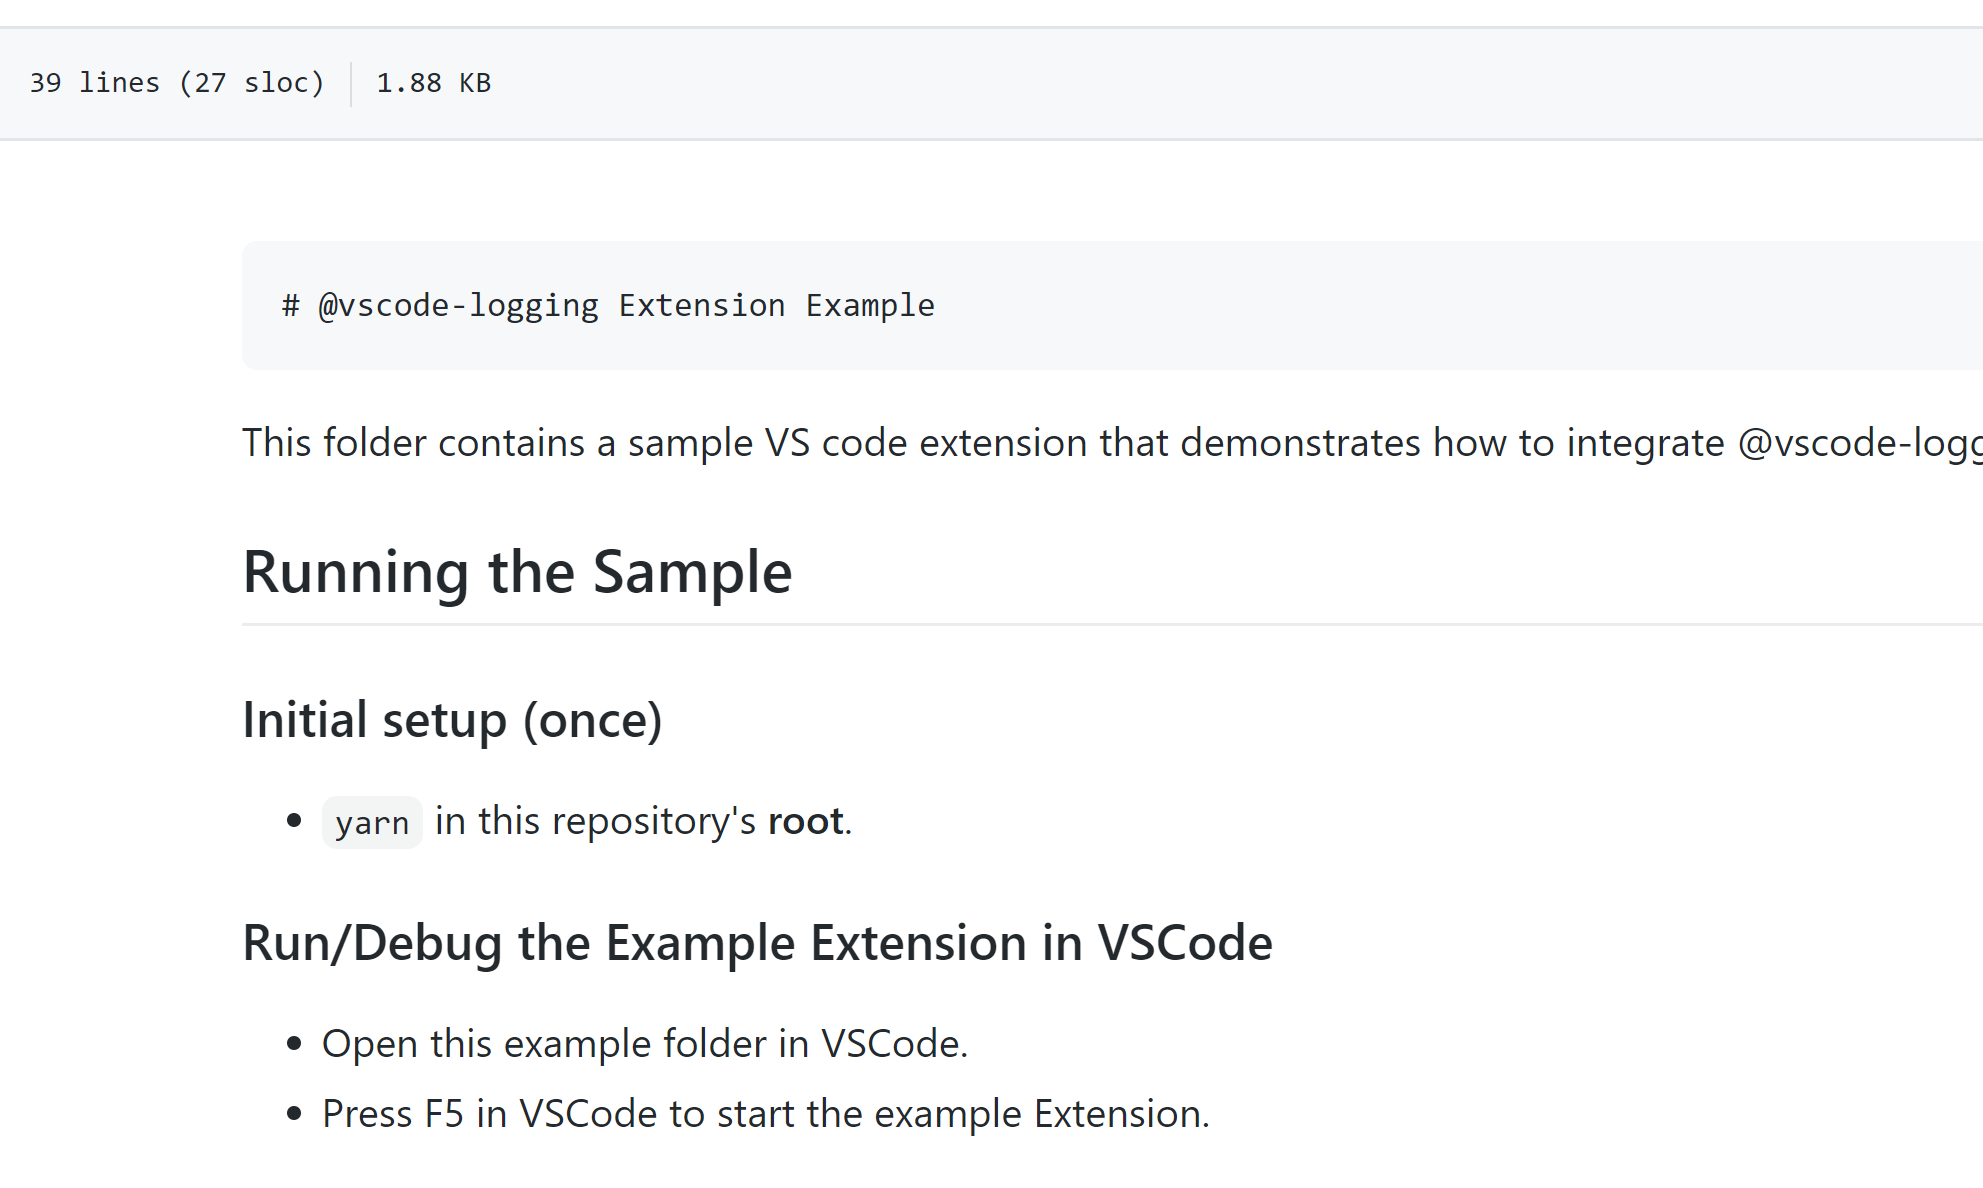
Task: Click the vertical divider beside the file size
Action: click(351, 84)
